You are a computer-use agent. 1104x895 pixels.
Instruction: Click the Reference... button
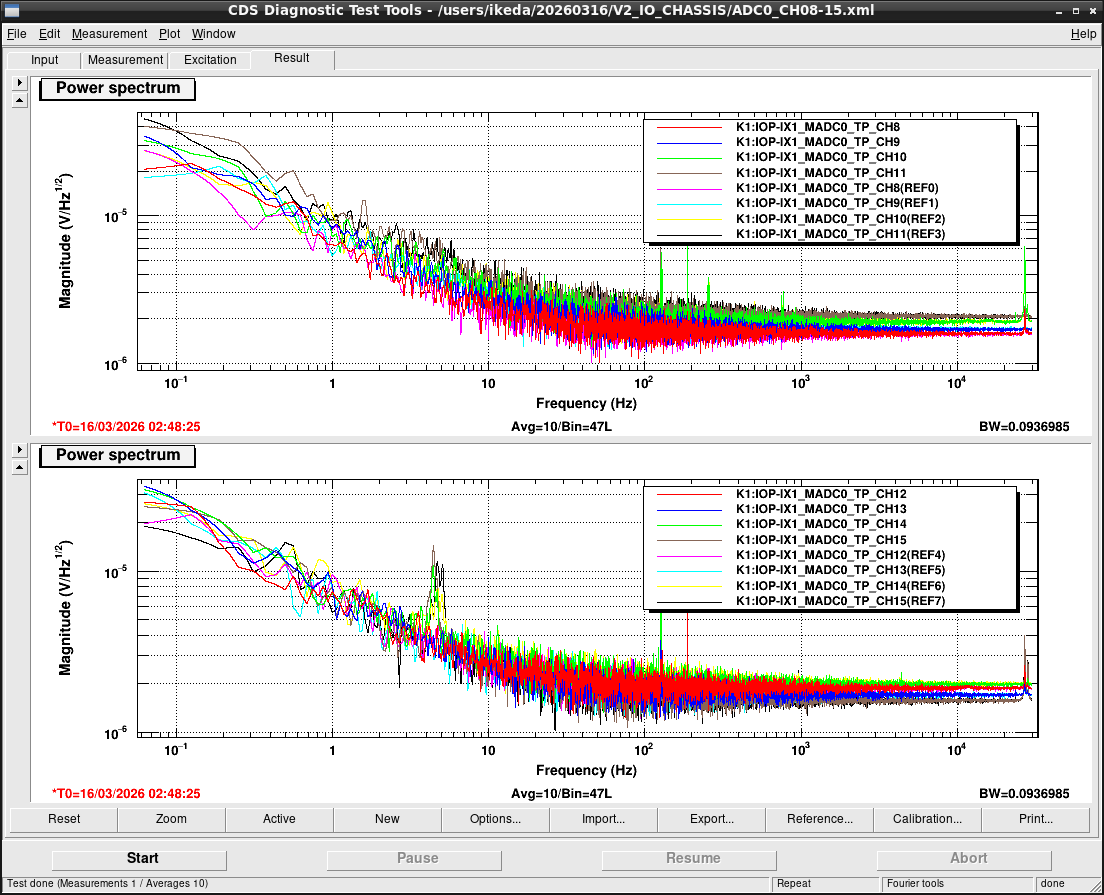(x=820, y=819)
